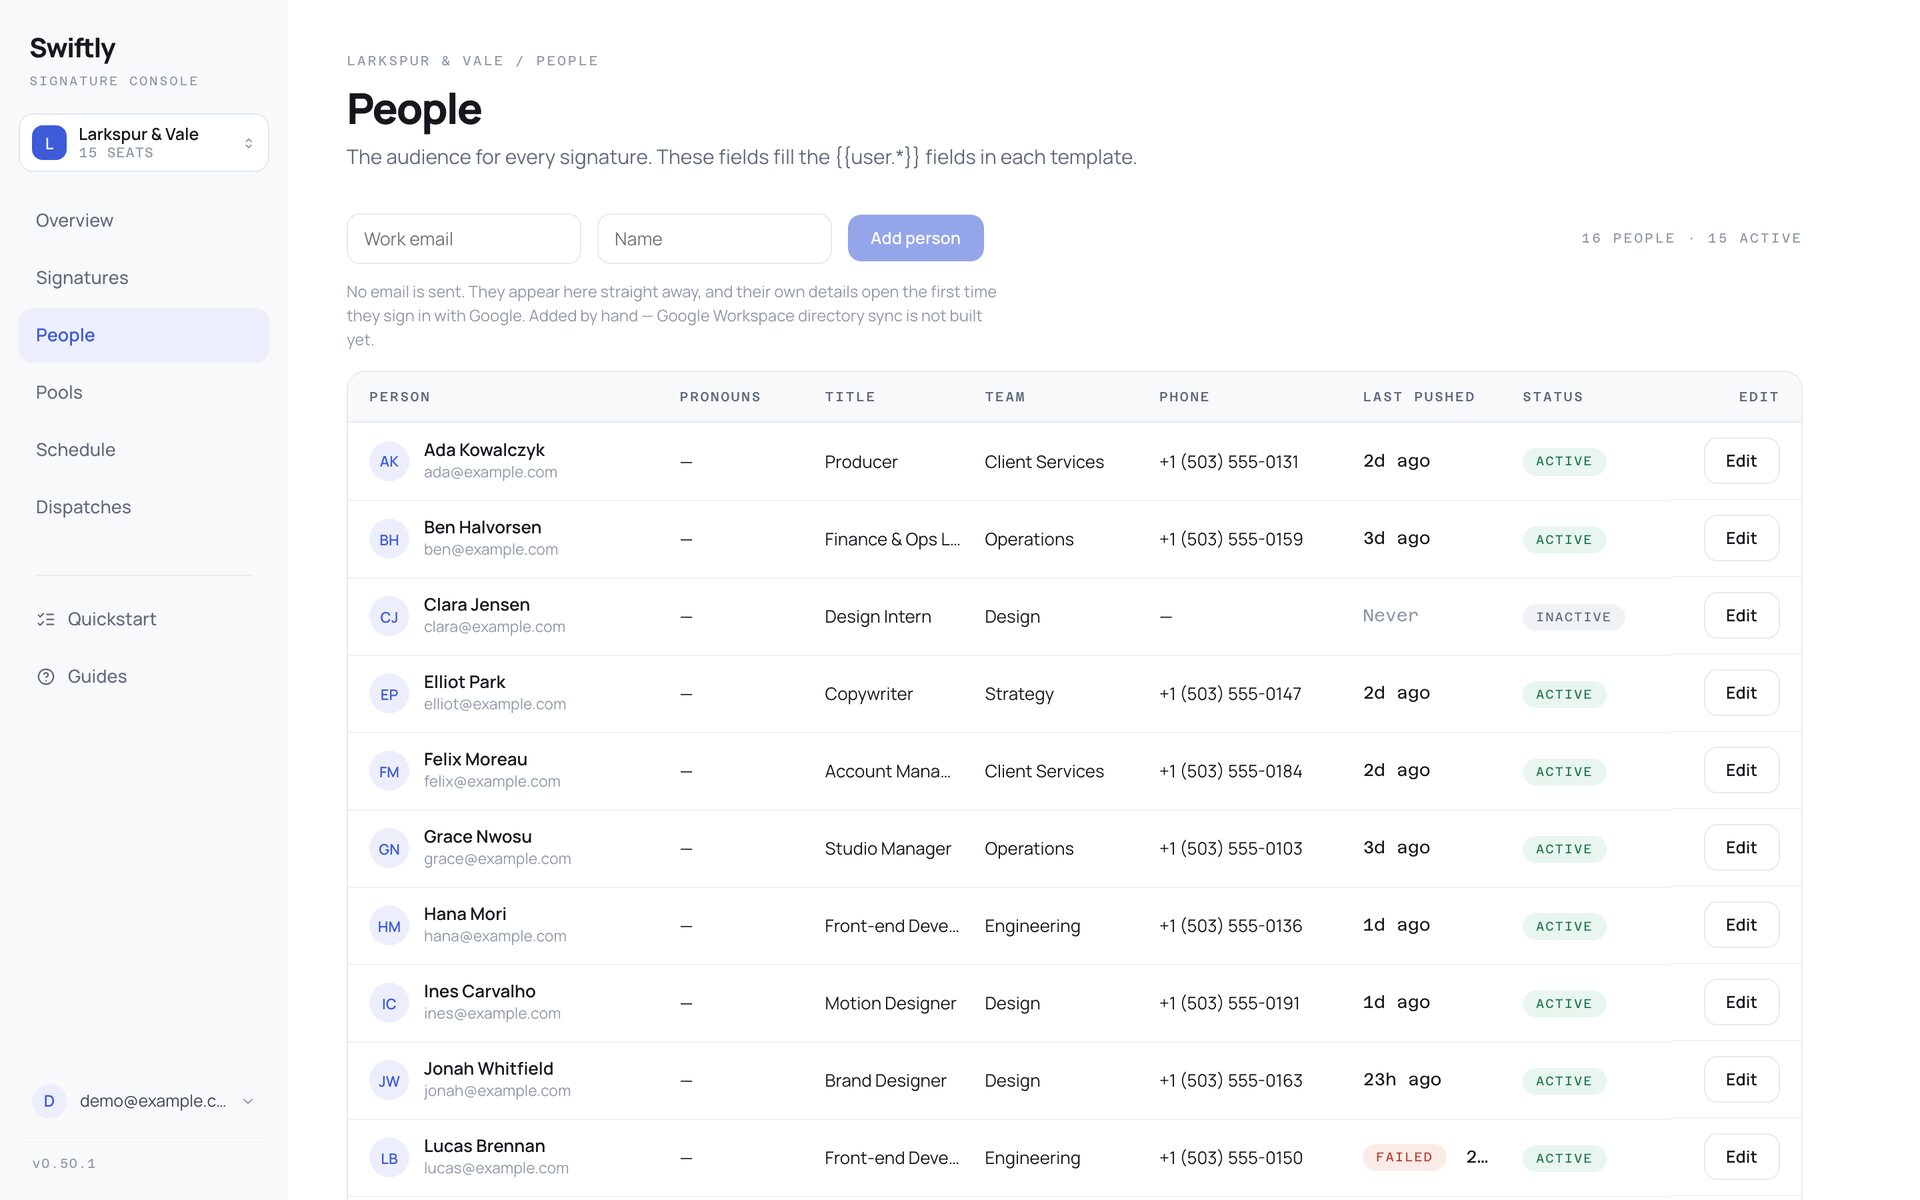
Task: Click the Last Pushed column header
Action: tap(1418, 397)
